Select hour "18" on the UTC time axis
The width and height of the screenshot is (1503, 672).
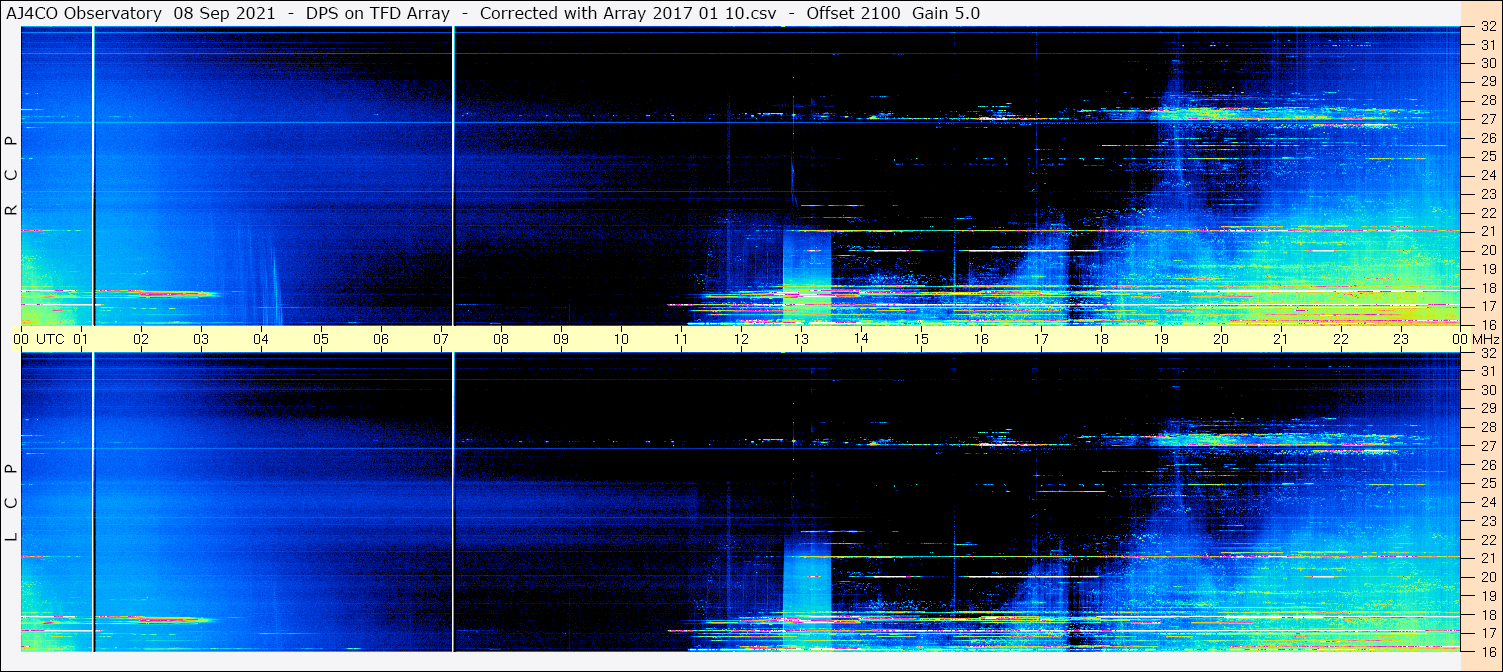pyautogui.click(x=1101, y=339)
